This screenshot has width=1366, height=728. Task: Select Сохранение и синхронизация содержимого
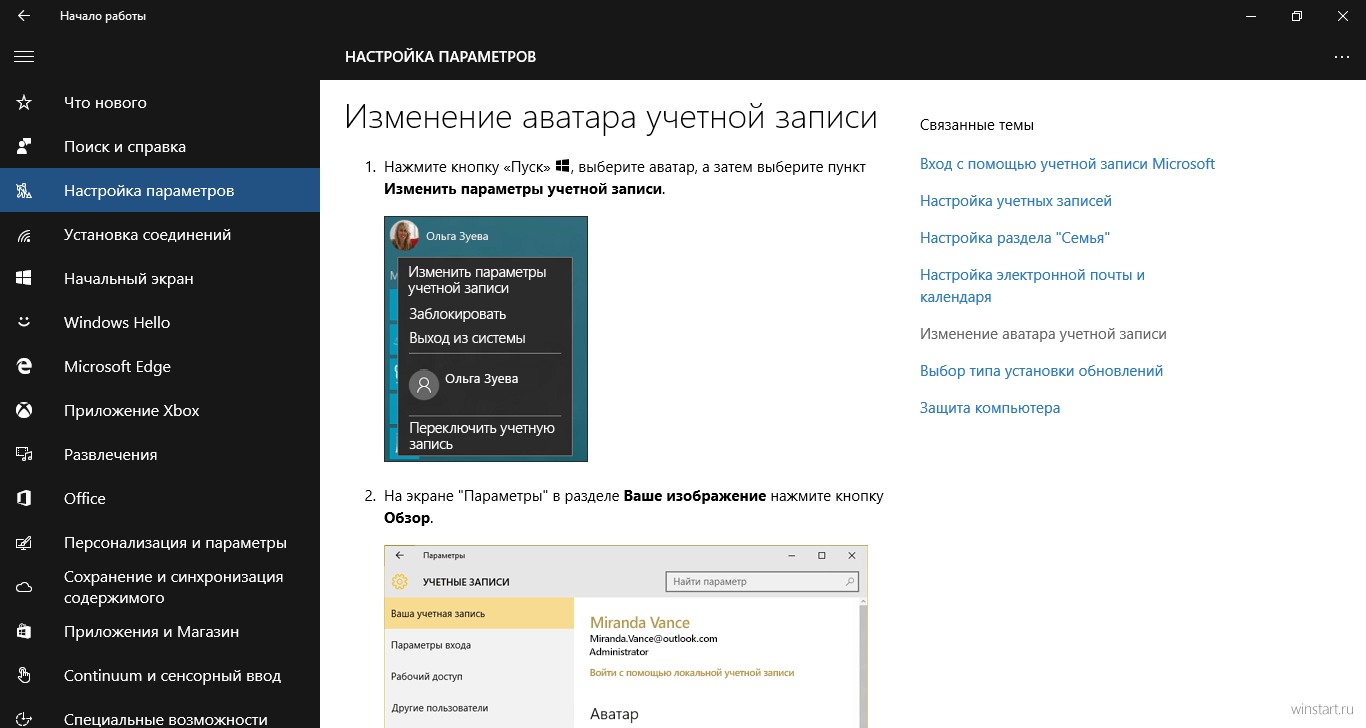160,588
